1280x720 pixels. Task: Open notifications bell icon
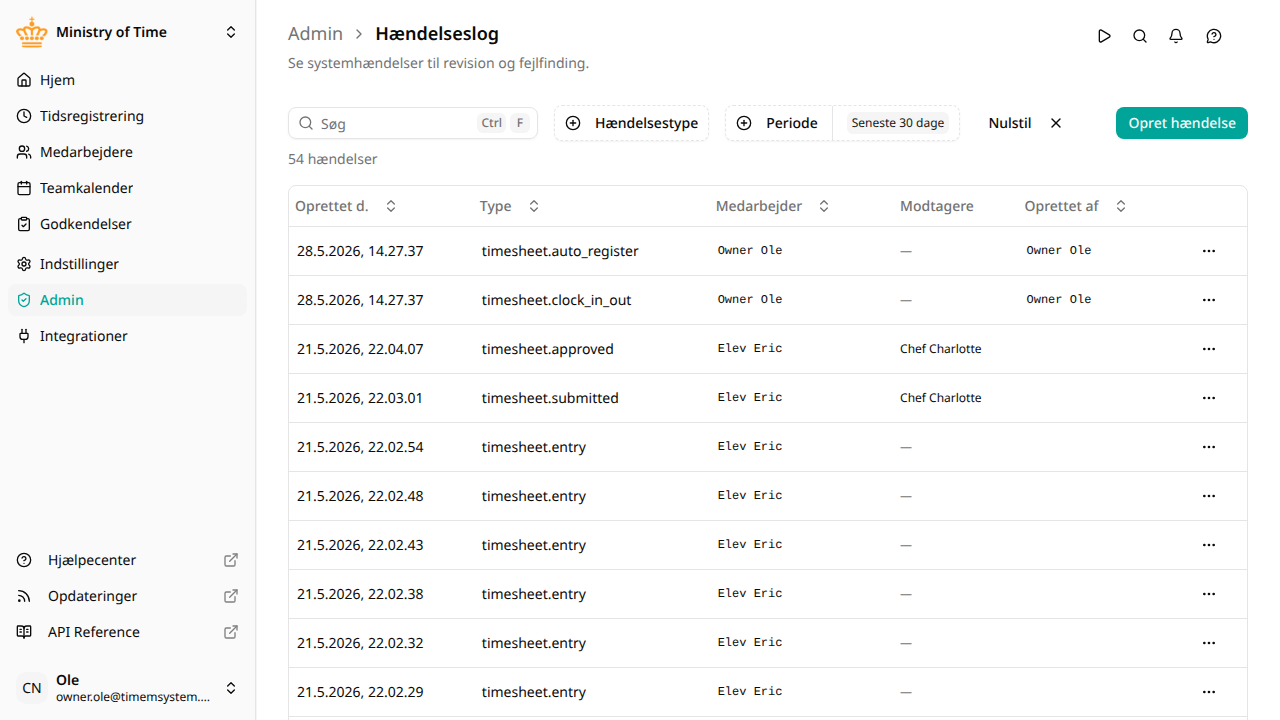(x=1176, y=36)
